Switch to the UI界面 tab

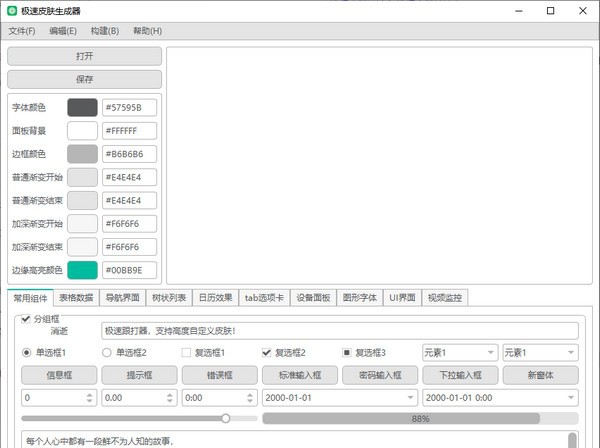(x=402, y=298)
